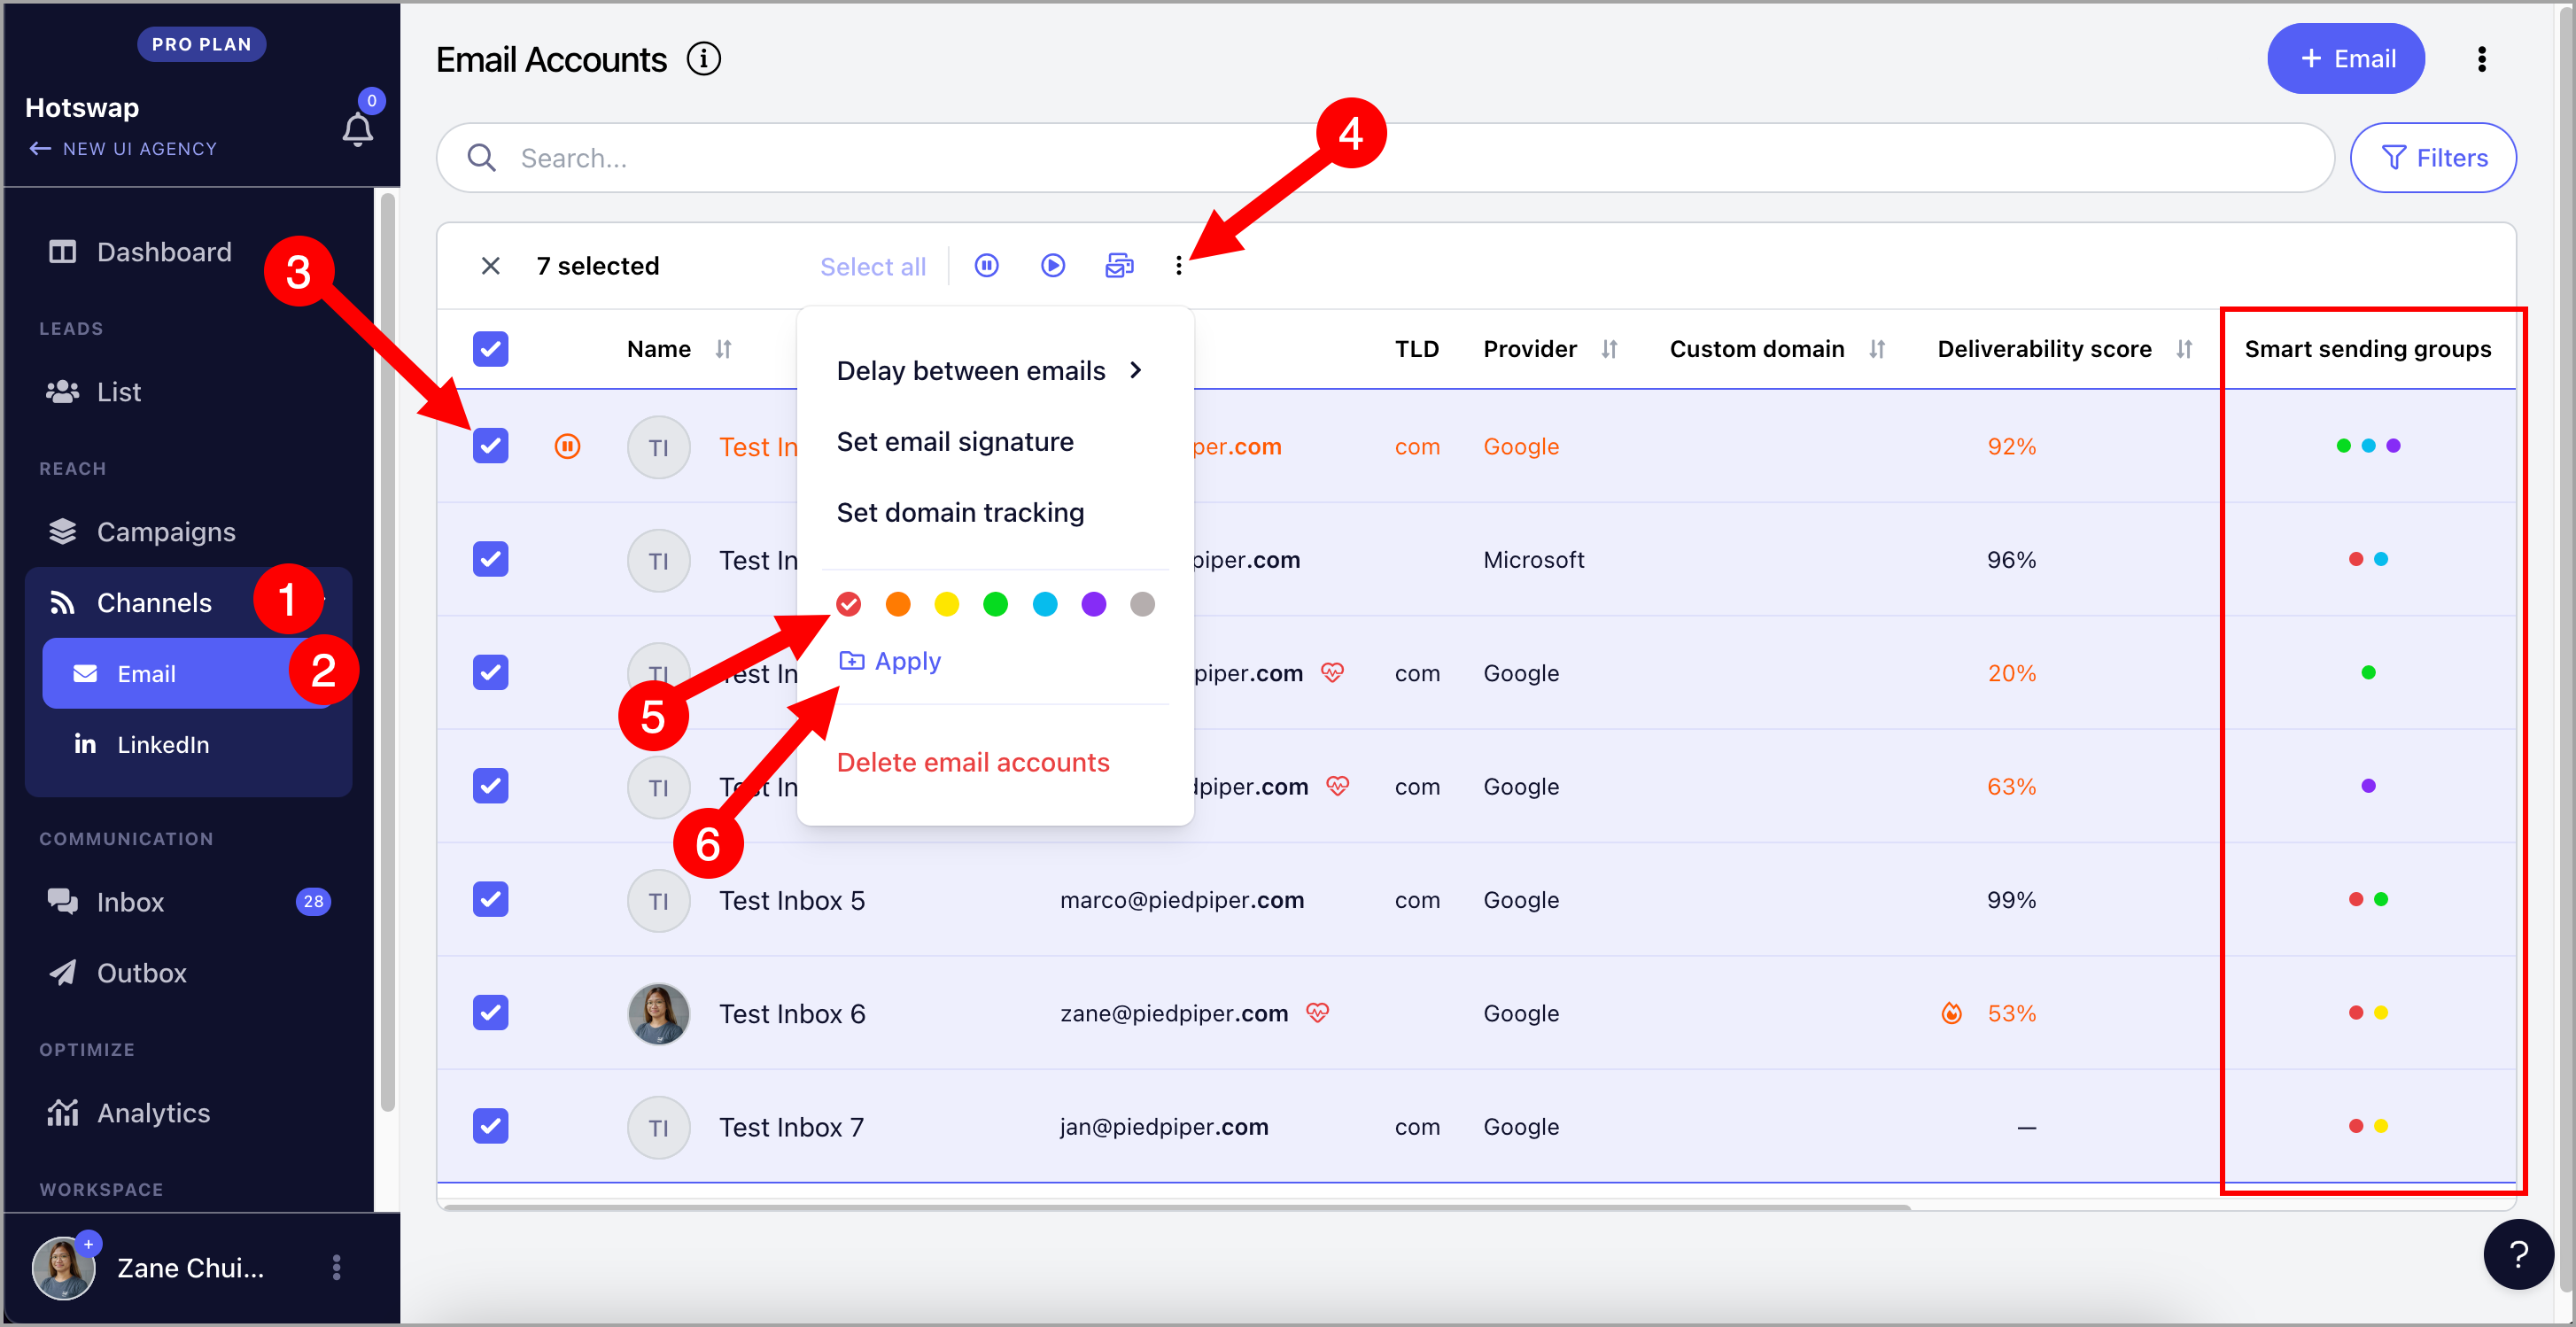Click the Test Inbox 6 avatar photo
The width and height of the screenshot is (2576, 1327).
point(658,1013)
